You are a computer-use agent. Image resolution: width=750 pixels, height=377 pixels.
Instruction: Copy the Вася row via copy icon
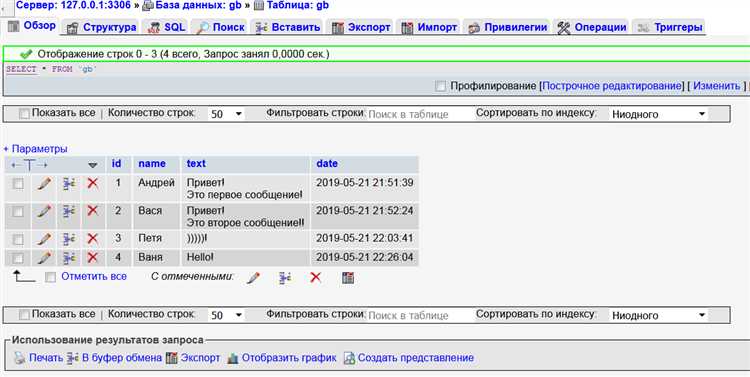click(x=69, y=211)
